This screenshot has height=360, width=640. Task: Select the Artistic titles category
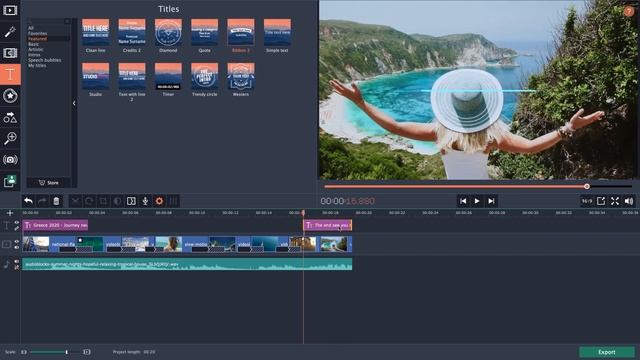click(x=36, y=49)
